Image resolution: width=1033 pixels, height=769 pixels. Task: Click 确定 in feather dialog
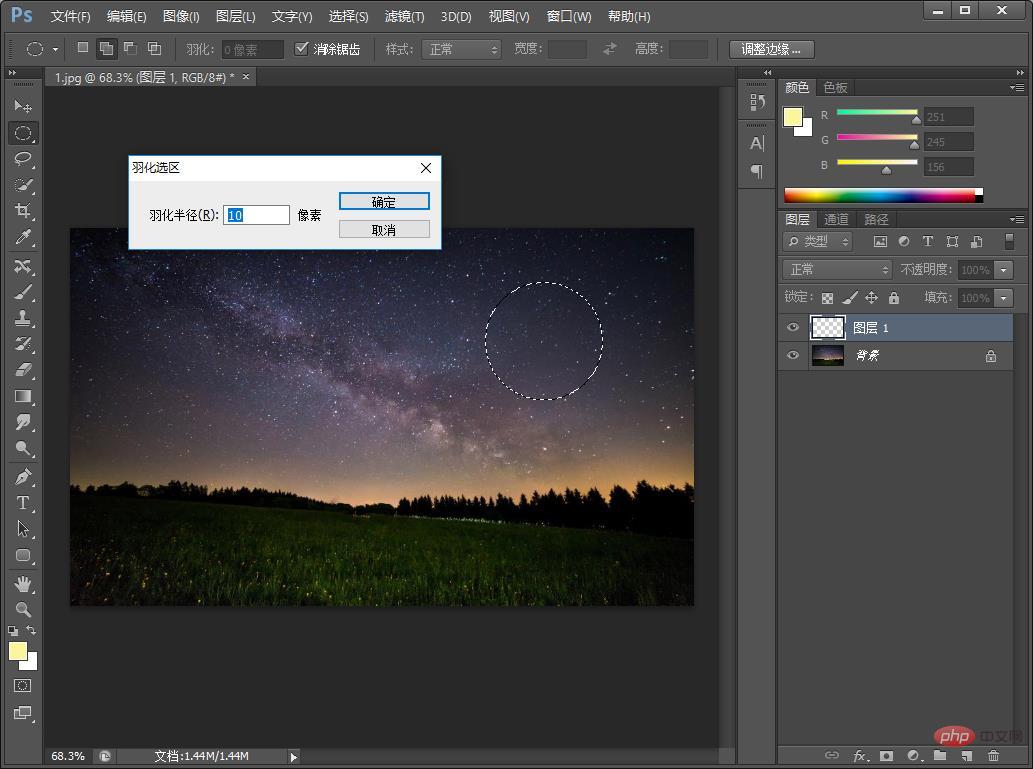click(384, 202)
